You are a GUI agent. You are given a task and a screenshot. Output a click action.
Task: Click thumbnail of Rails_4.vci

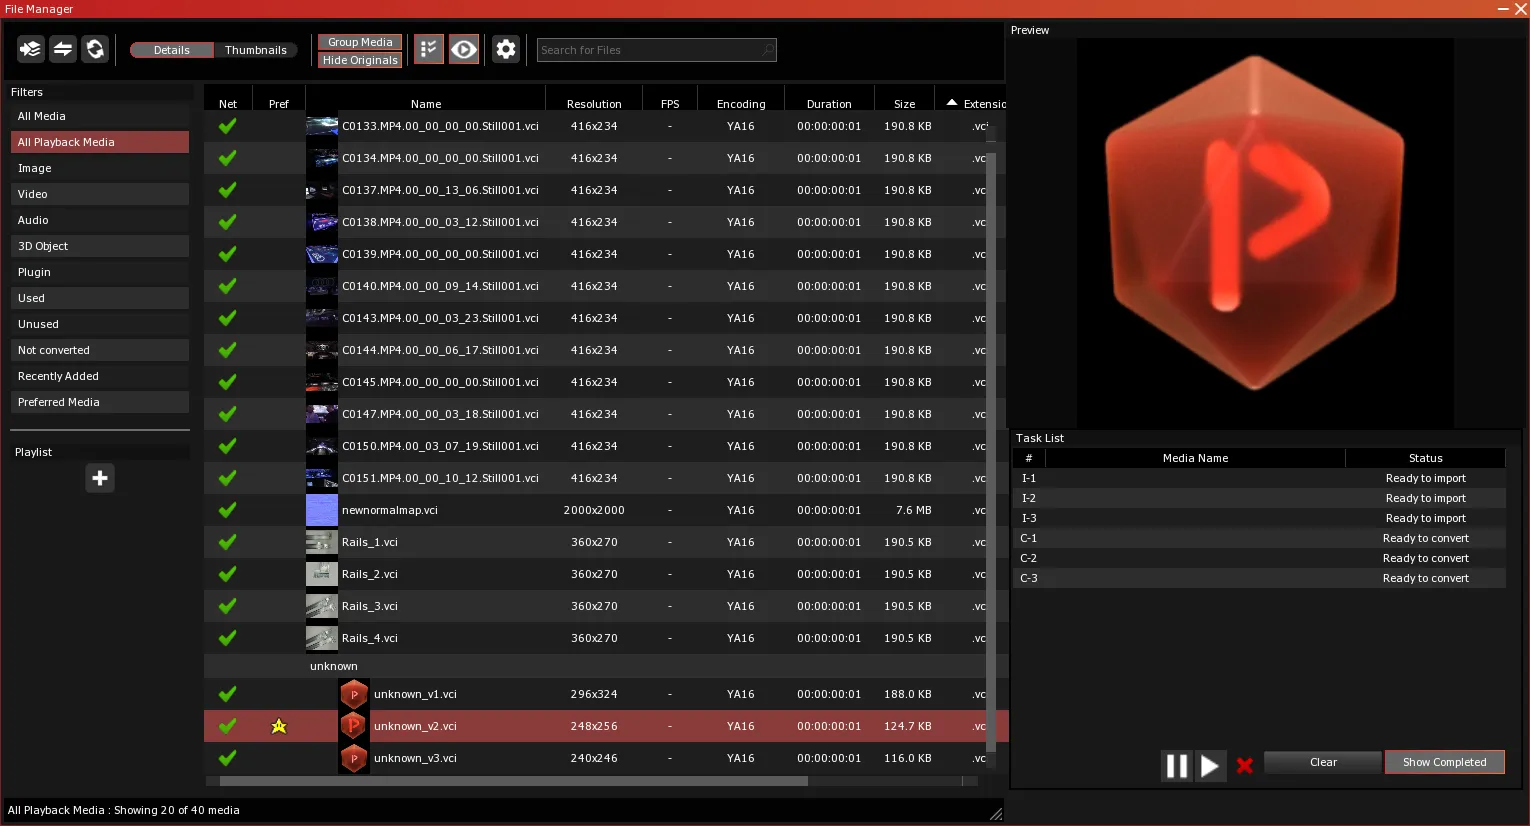[322, 638]
